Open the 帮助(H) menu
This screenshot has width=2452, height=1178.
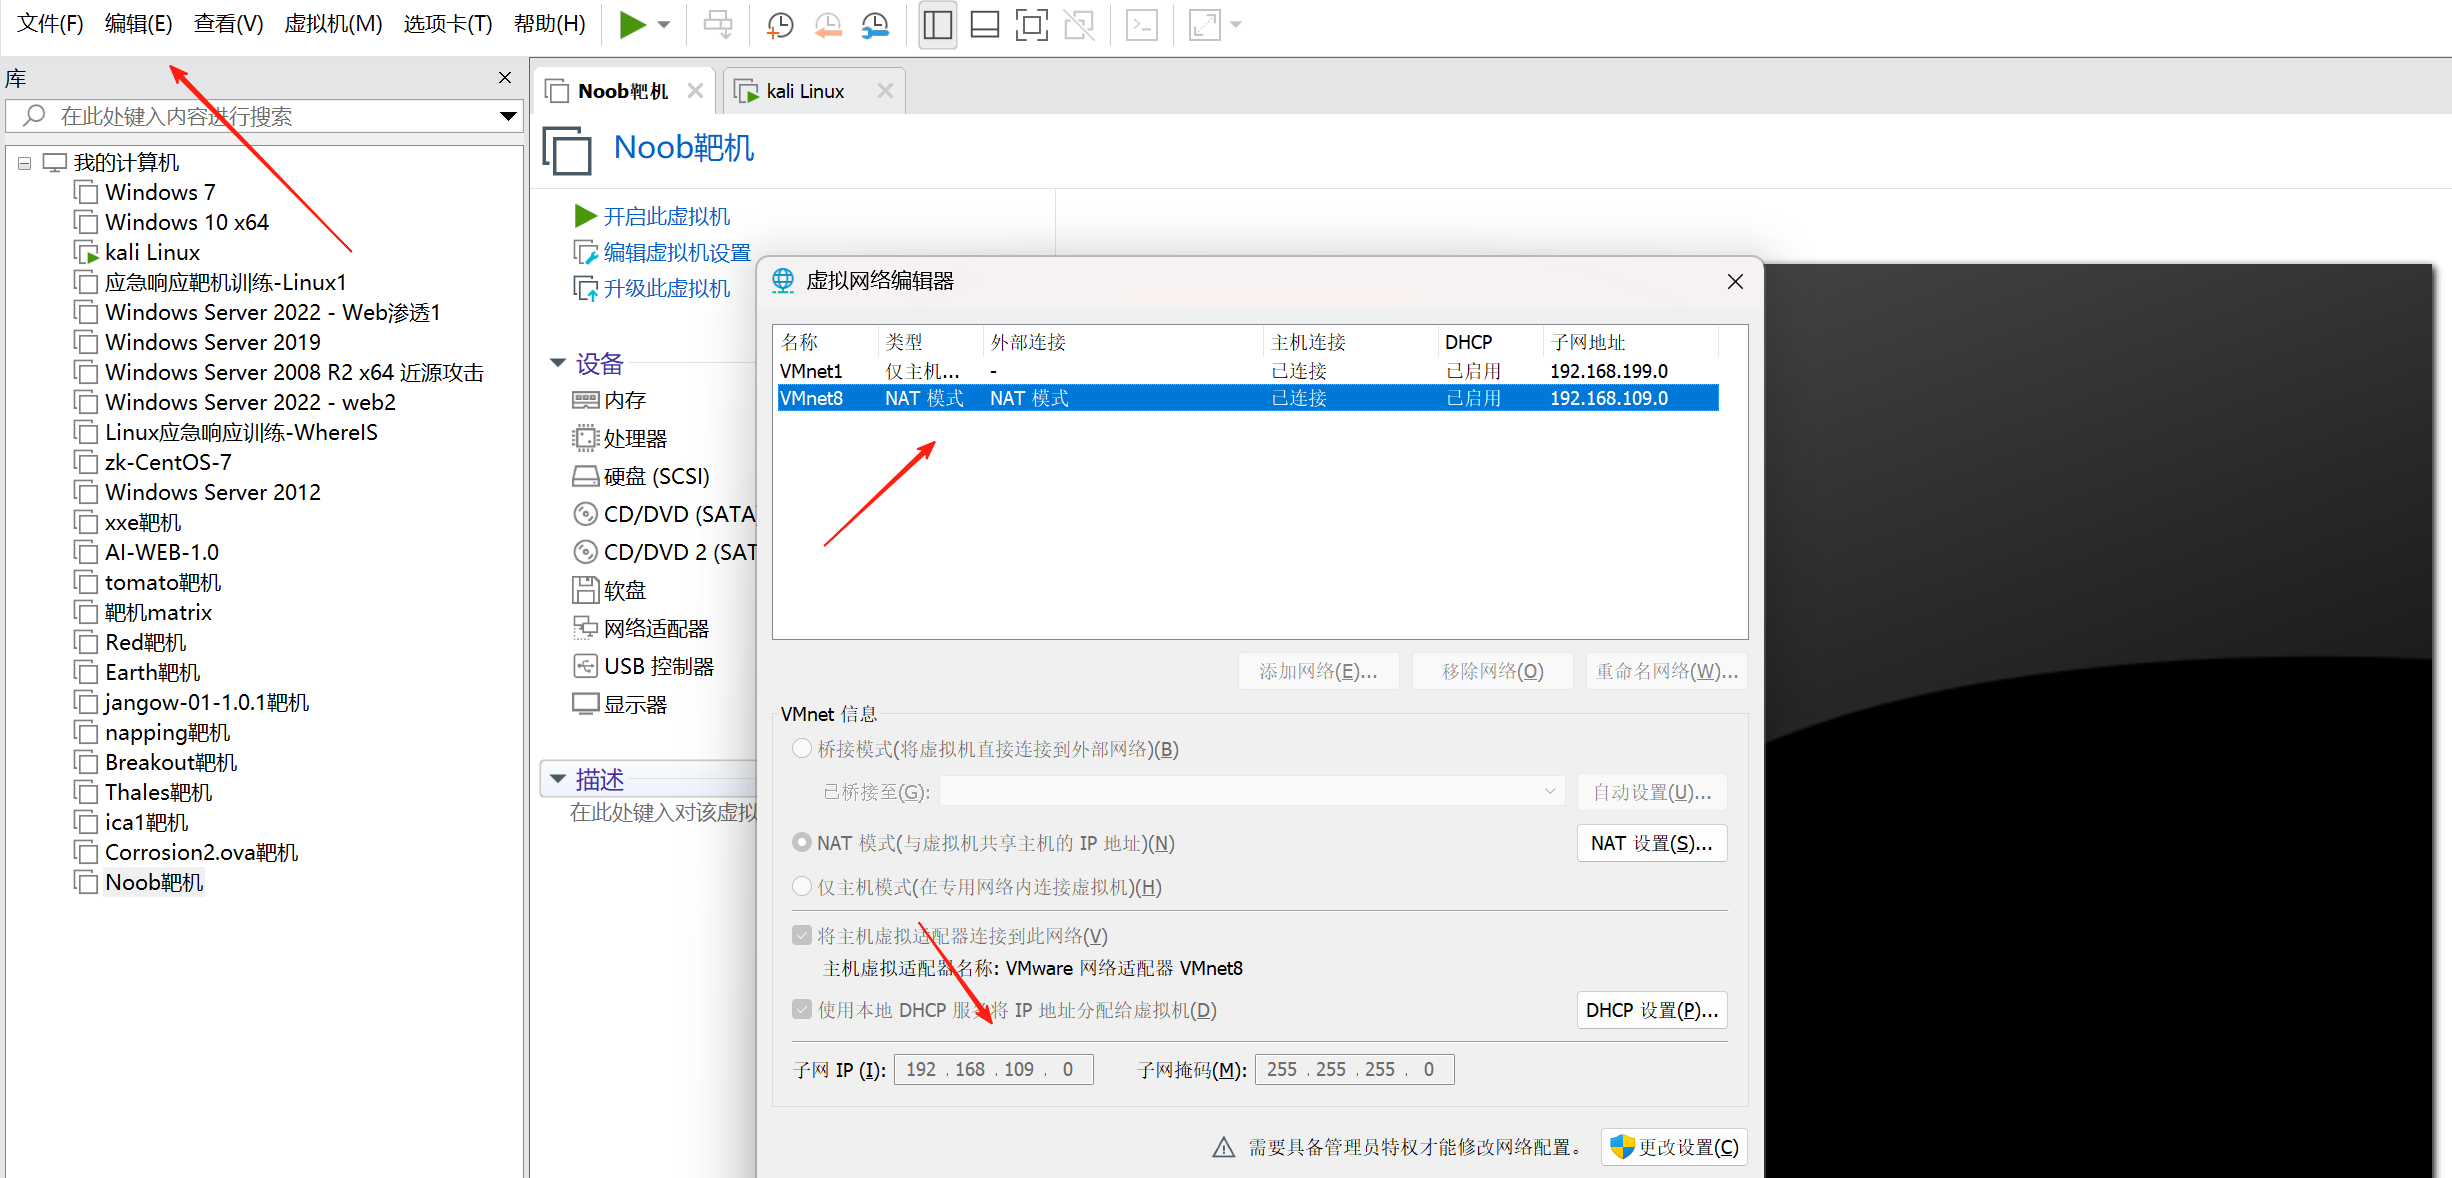pyautogui.click(x=549, y=24)
